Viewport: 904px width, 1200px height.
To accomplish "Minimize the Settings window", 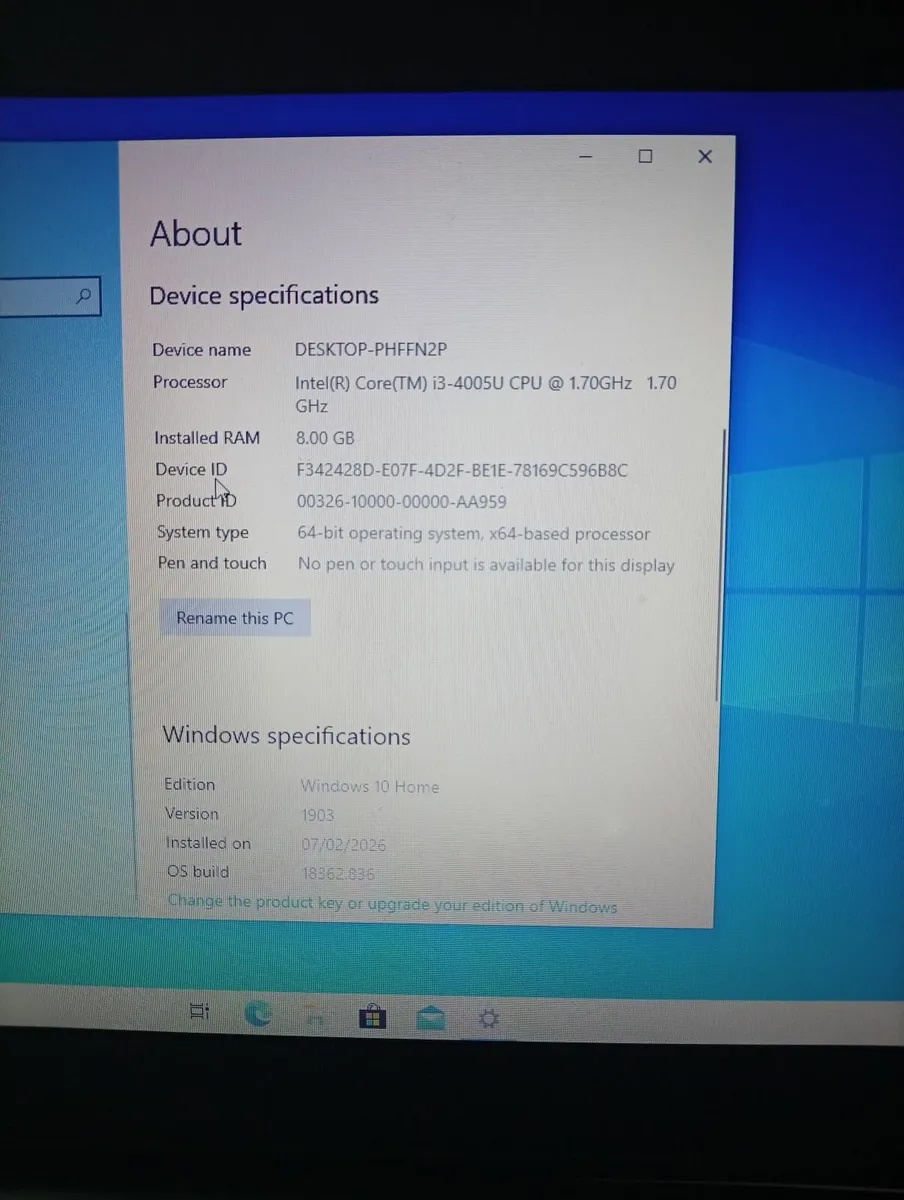I will (585, 156).
